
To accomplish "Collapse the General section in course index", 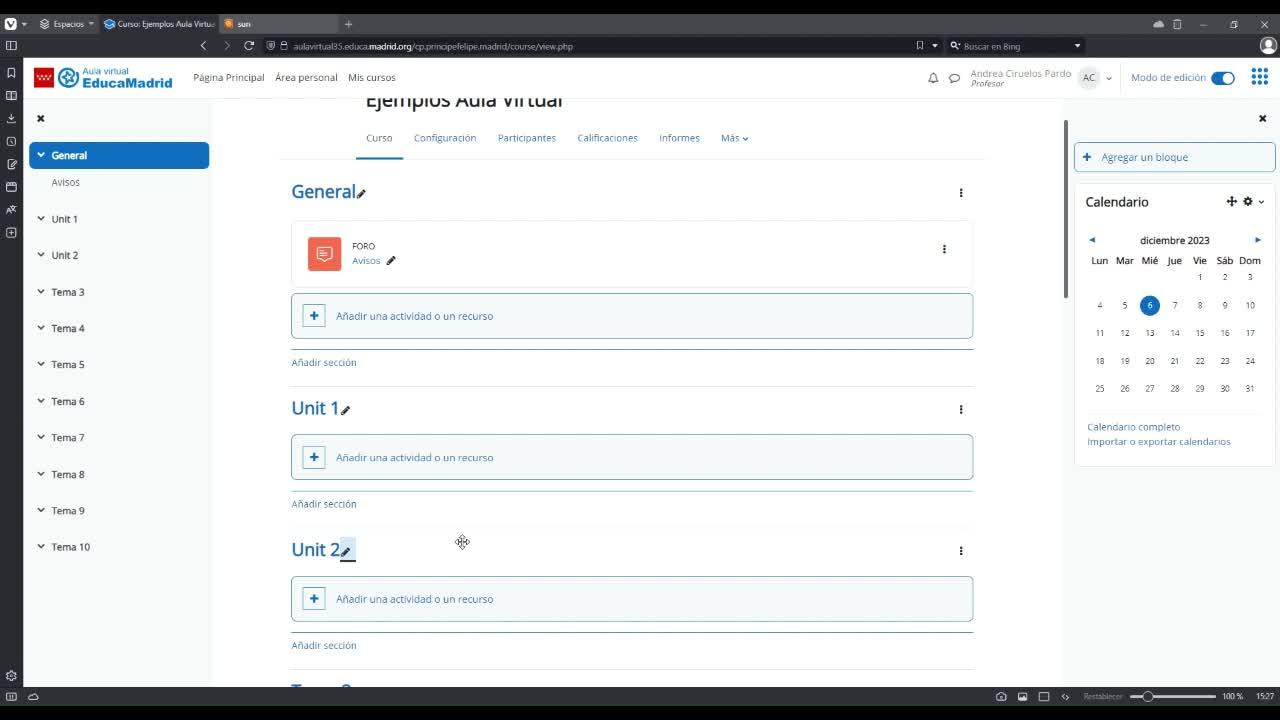I will 41,155.
